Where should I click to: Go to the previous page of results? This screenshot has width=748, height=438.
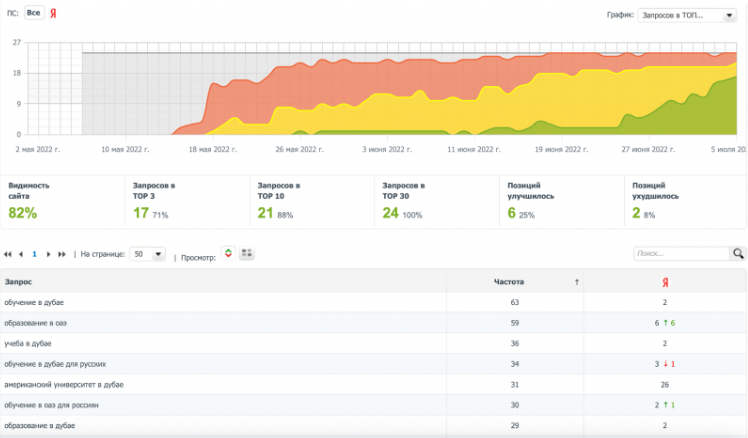21,254
